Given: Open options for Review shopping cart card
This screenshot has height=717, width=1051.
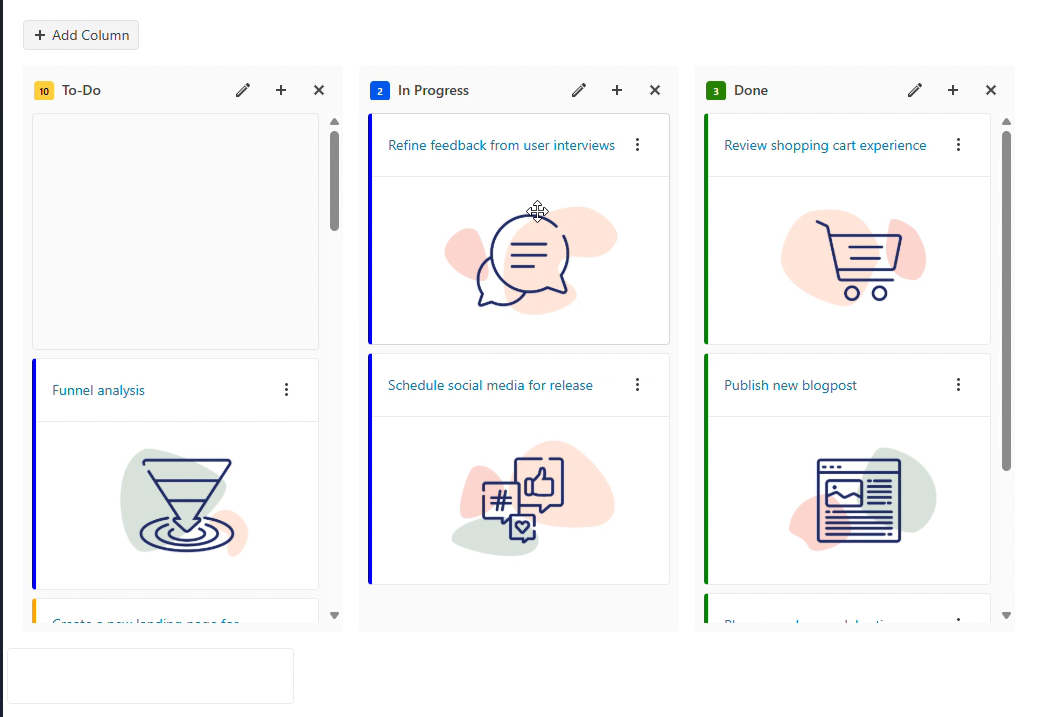Looking at the screenshot, I should click(x=958, y=145).
